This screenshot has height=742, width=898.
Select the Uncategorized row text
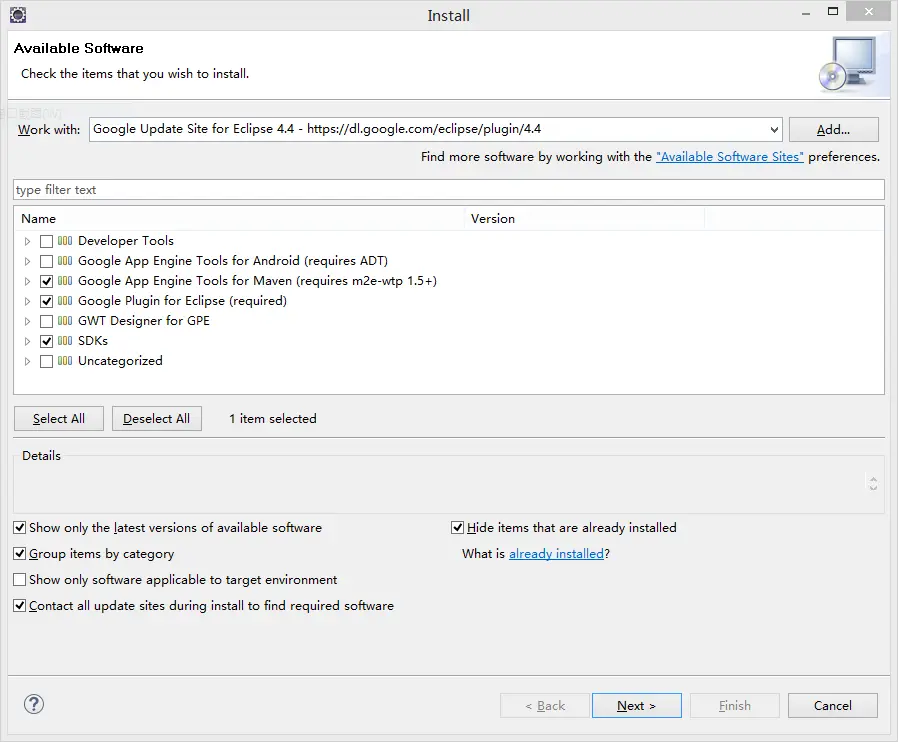point(120,361)
